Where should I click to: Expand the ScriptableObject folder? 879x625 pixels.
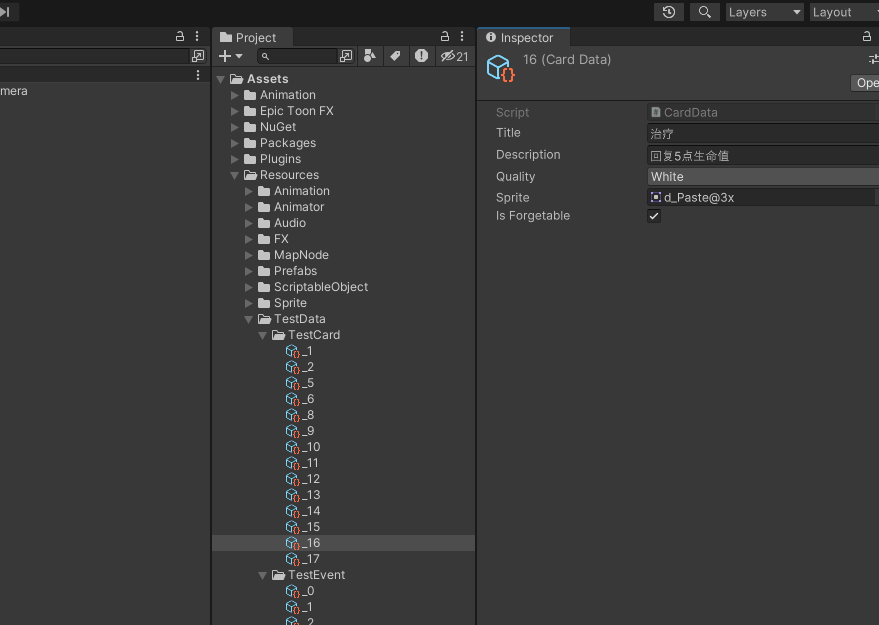click(249, 287)
